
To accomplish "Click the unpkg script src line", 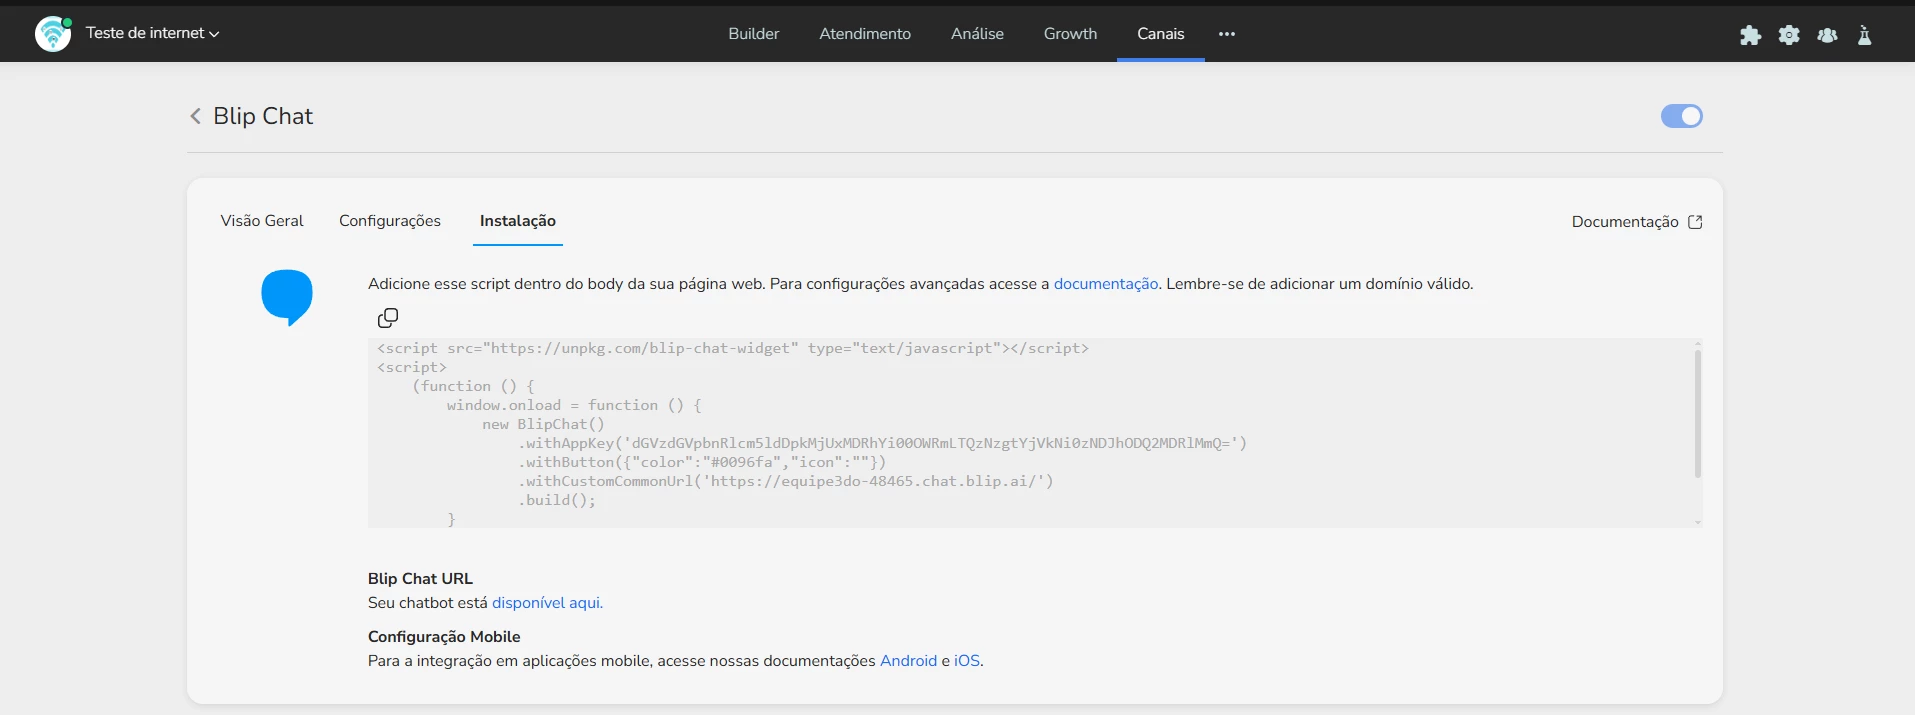I will [x=732, y=348].
